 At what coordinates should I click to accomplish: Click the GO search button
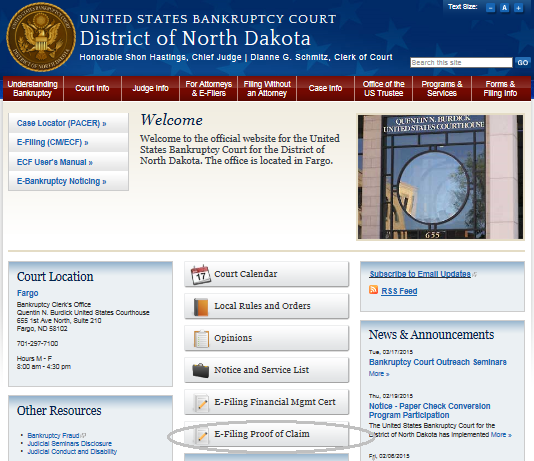click(x=522, y=63)
